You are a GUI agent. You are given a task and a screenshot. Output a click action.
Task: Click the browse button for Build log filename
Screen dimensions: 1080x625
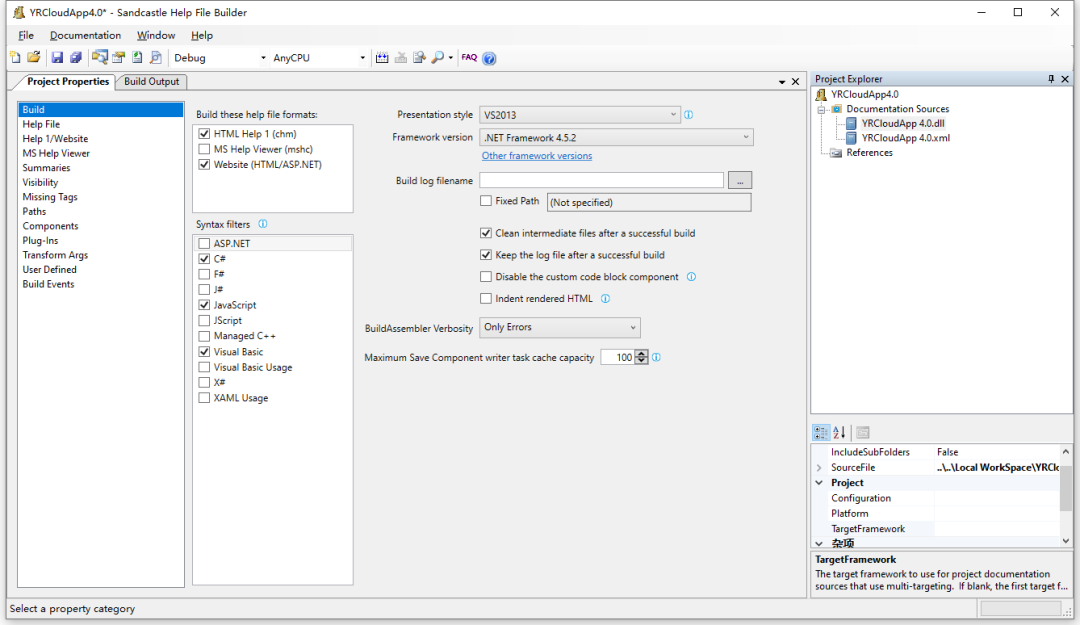coord(740,180)
